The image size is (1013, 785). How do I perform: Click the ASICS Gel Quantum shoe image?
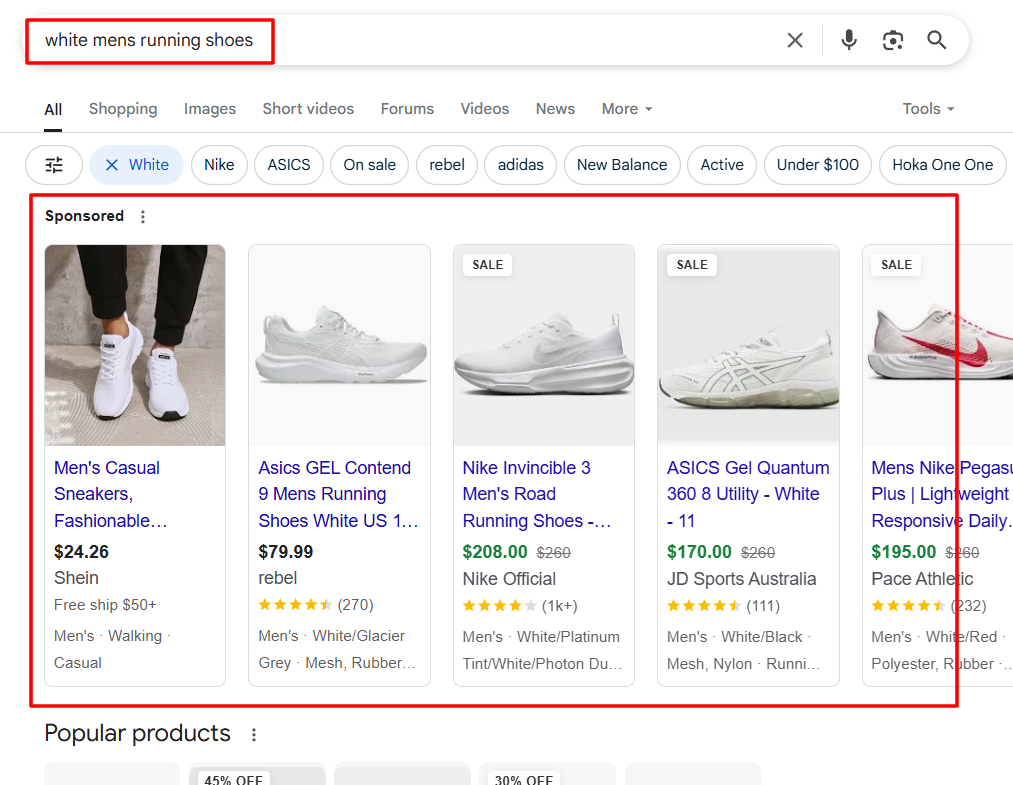pyautogui.click(x=748, y=345)
